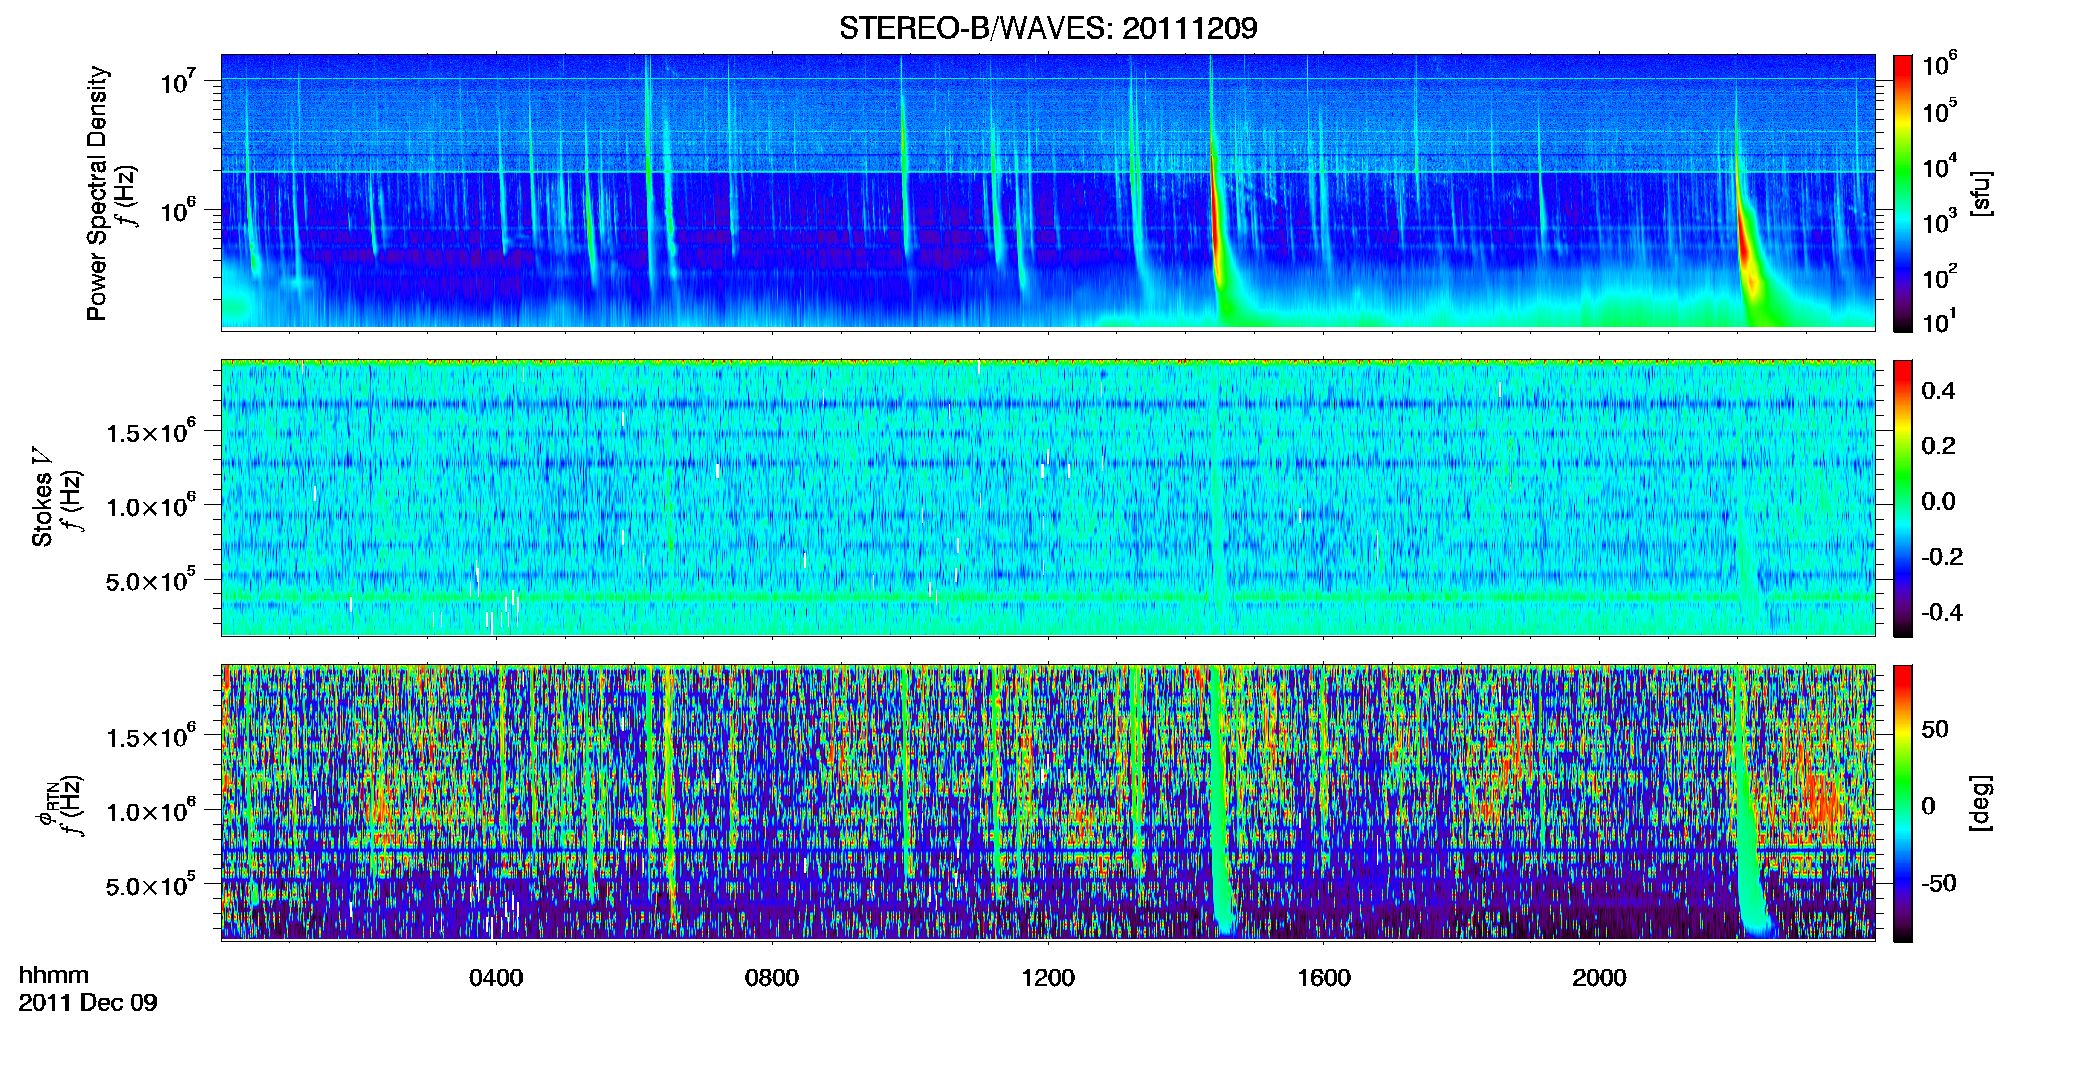This screenshot has width=2096, height=1080.
Task: Click the 0800 time tick label
Action: coord(772,977)
